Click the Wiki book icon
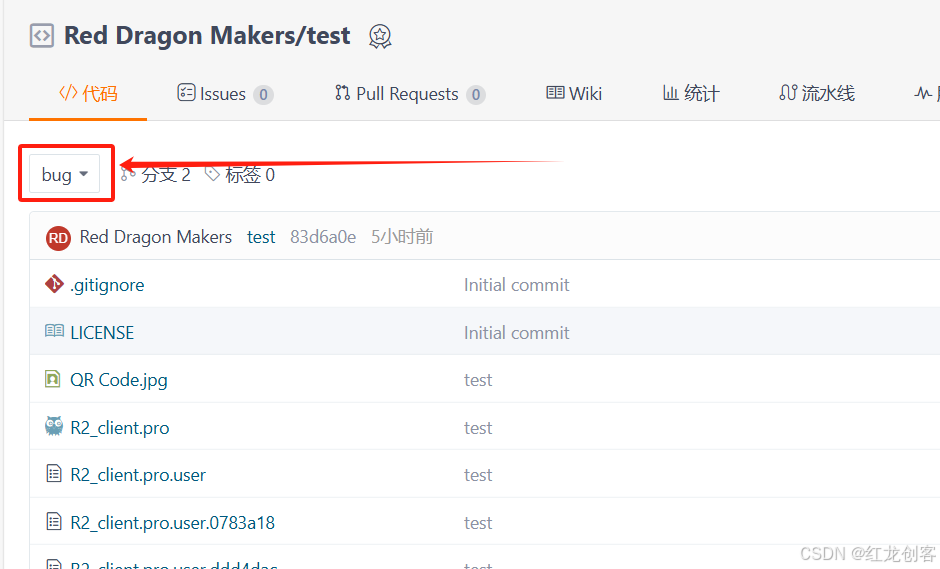940x569 pixels. 555,92
